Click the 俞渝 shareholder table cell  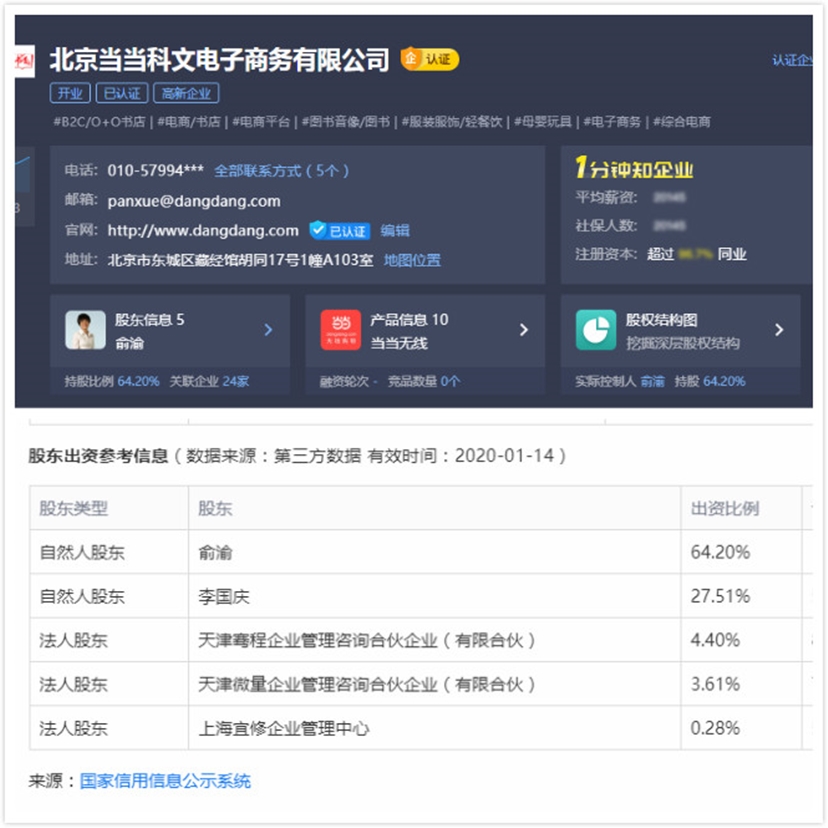pos(434,552)
